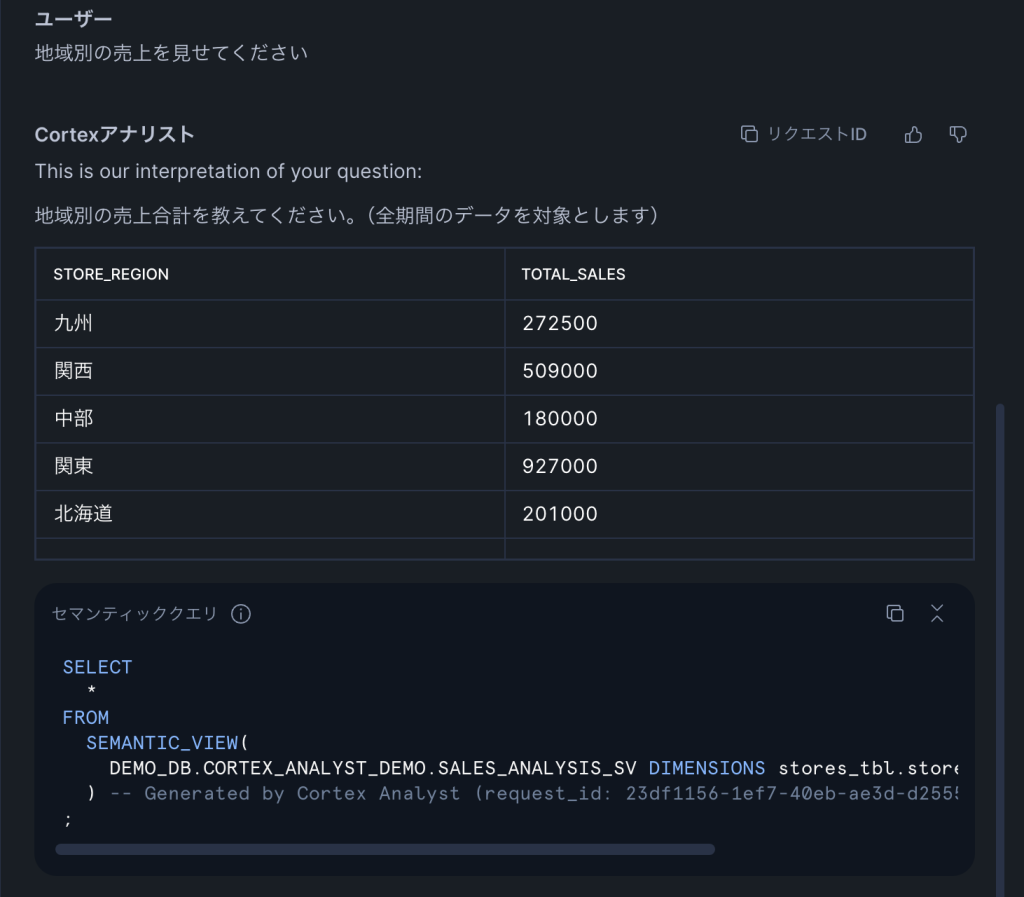Image resolution: width=1024 pixels, height=897 pixels.
Task: Click the horizontal scrollbar under the SQL code
Action: (385, 849)
